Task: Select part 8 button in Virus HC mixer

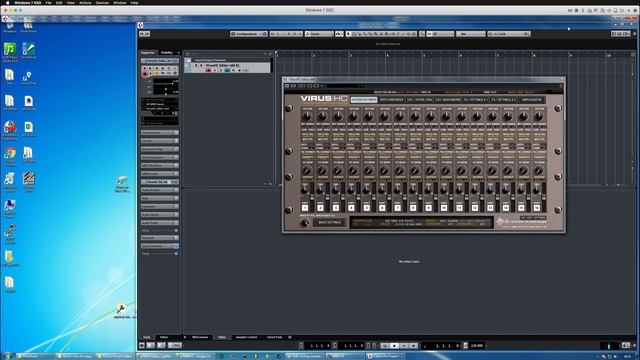Action: tap(413, 208)
